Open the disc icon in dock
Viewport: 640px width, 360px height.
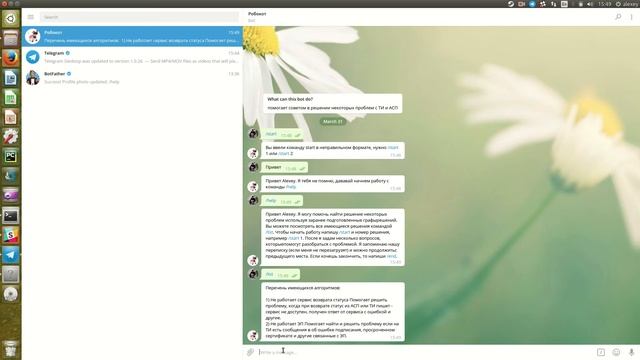click(x=11, y=294)
